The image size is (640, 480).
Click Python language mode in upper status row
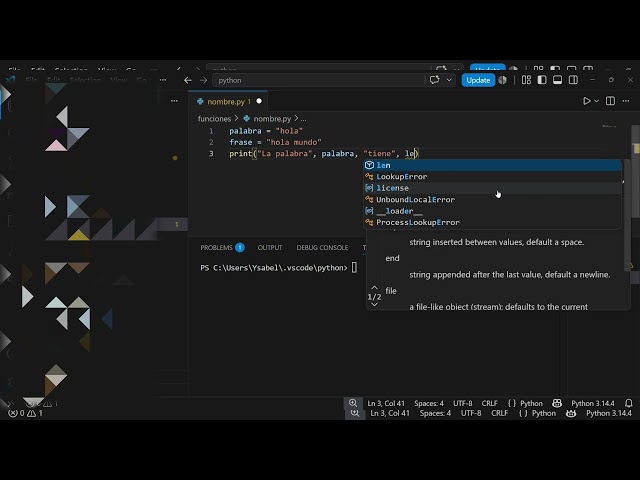coord(525,403)
